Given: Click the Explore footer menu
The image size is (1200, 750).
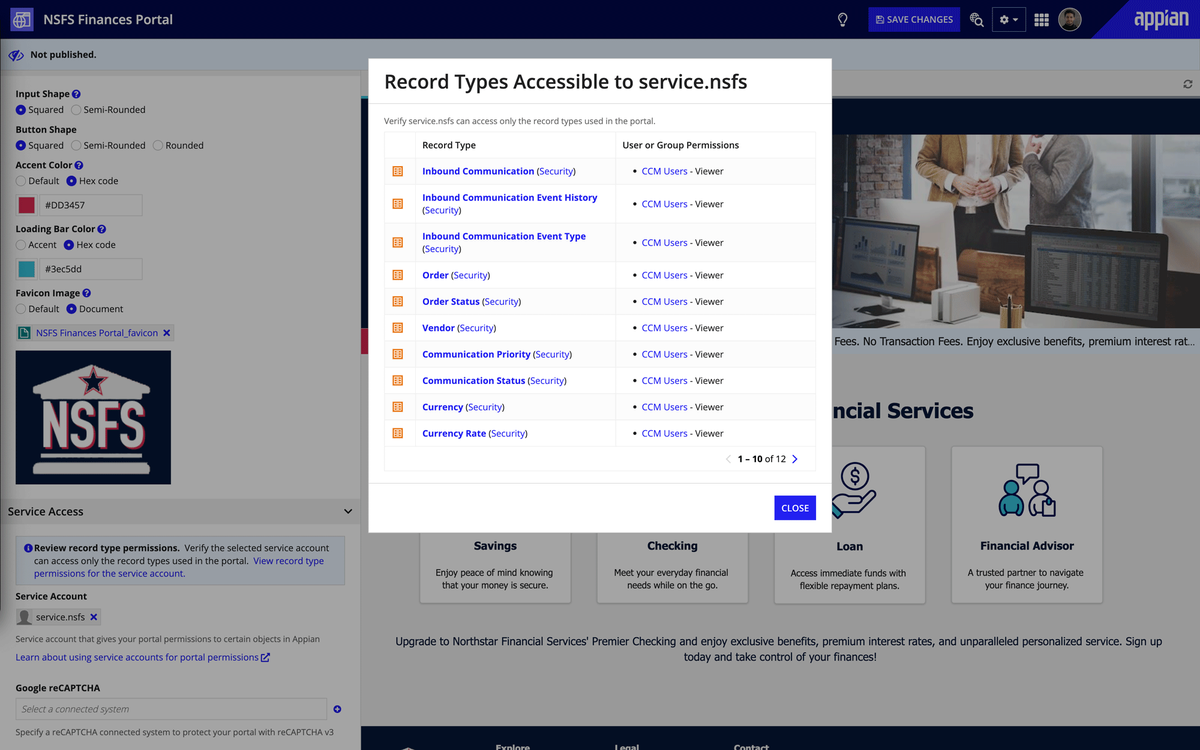Looking at the screenshot, I should tap(513, 746).
